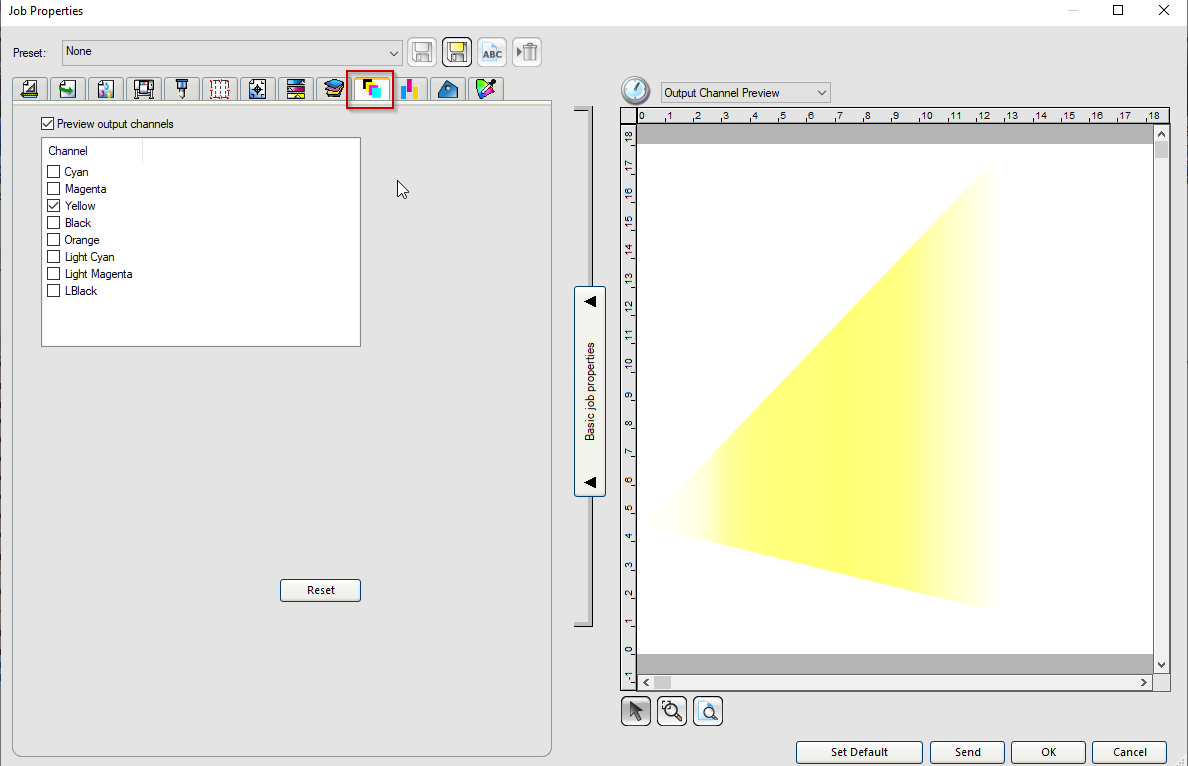The width and height of the screenshot is (1188, 766).
Task: Click the vertical scrollbar thumb in preview
Action: pos(1161,149)
